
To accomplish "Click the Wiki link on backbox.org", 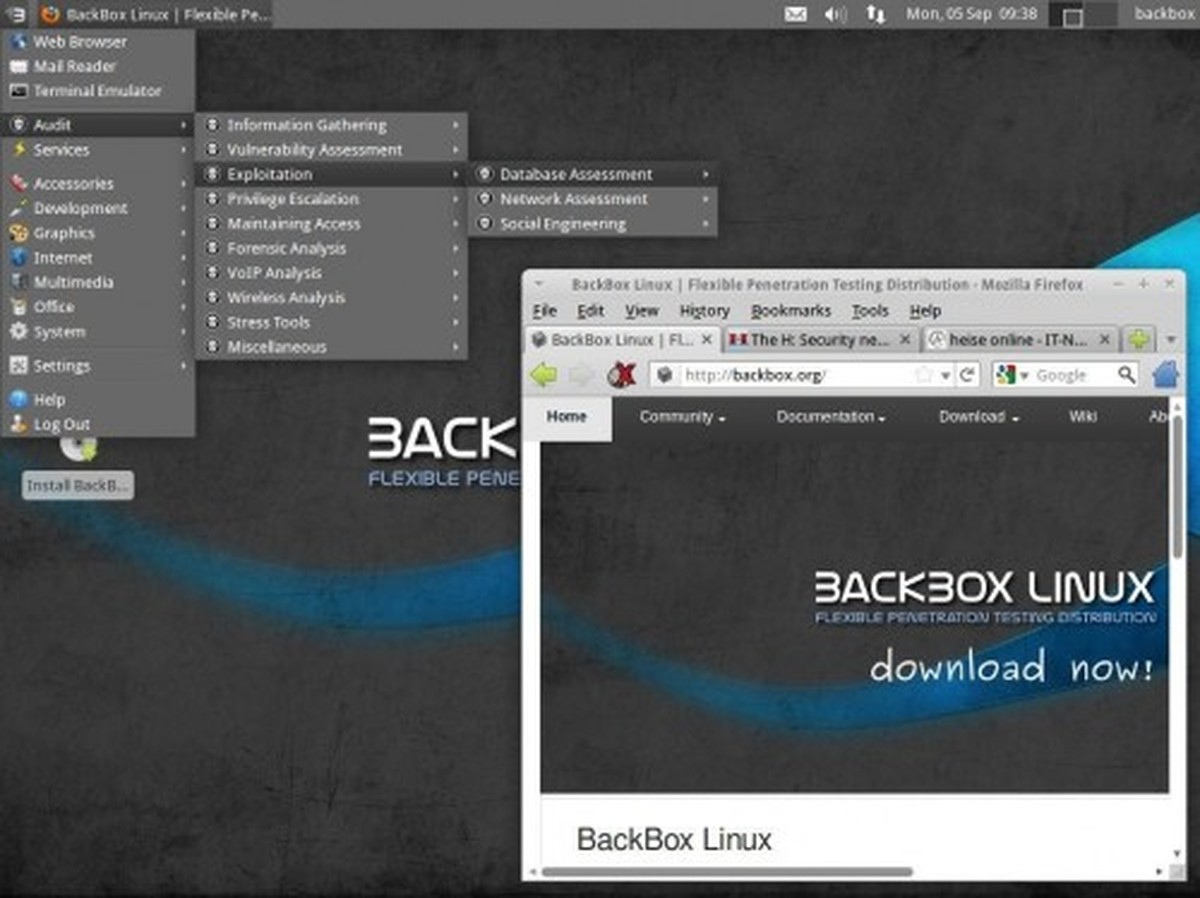I will pyautogui.click(x=1083, y=417).
